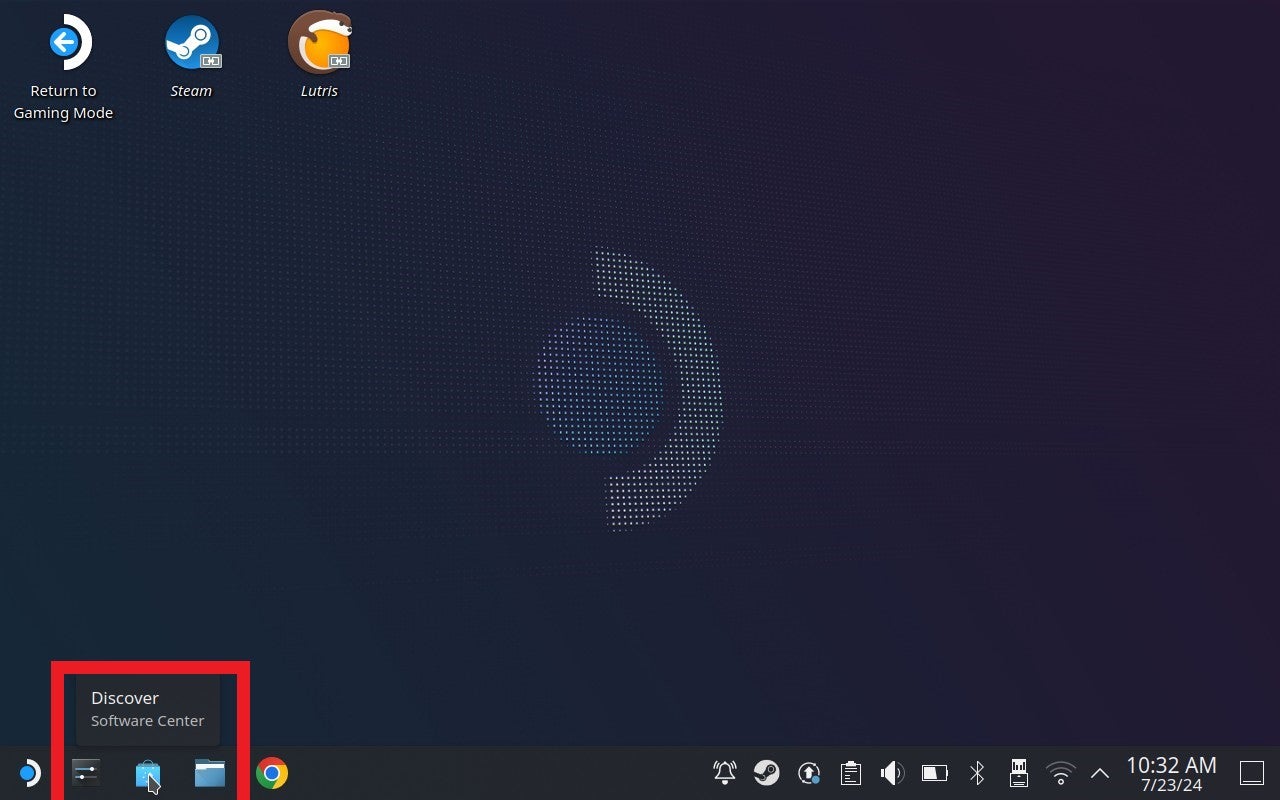This screenshot has width=1280, height=800.
Task: Open the Steam Deck application launcher
Action: pos(29,773)
